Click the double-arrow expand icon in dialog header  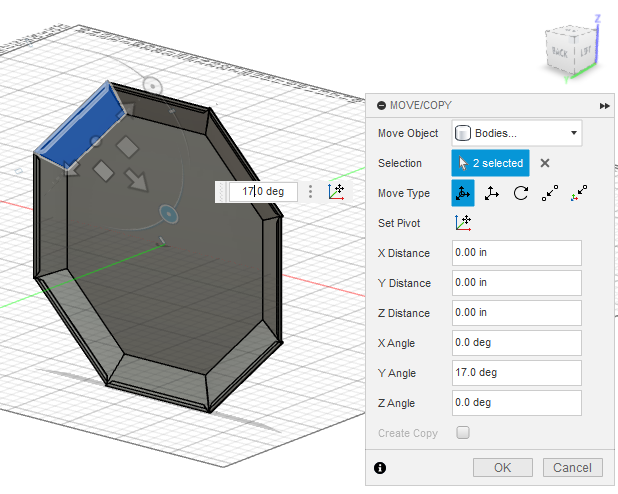(x=604, y=106)
